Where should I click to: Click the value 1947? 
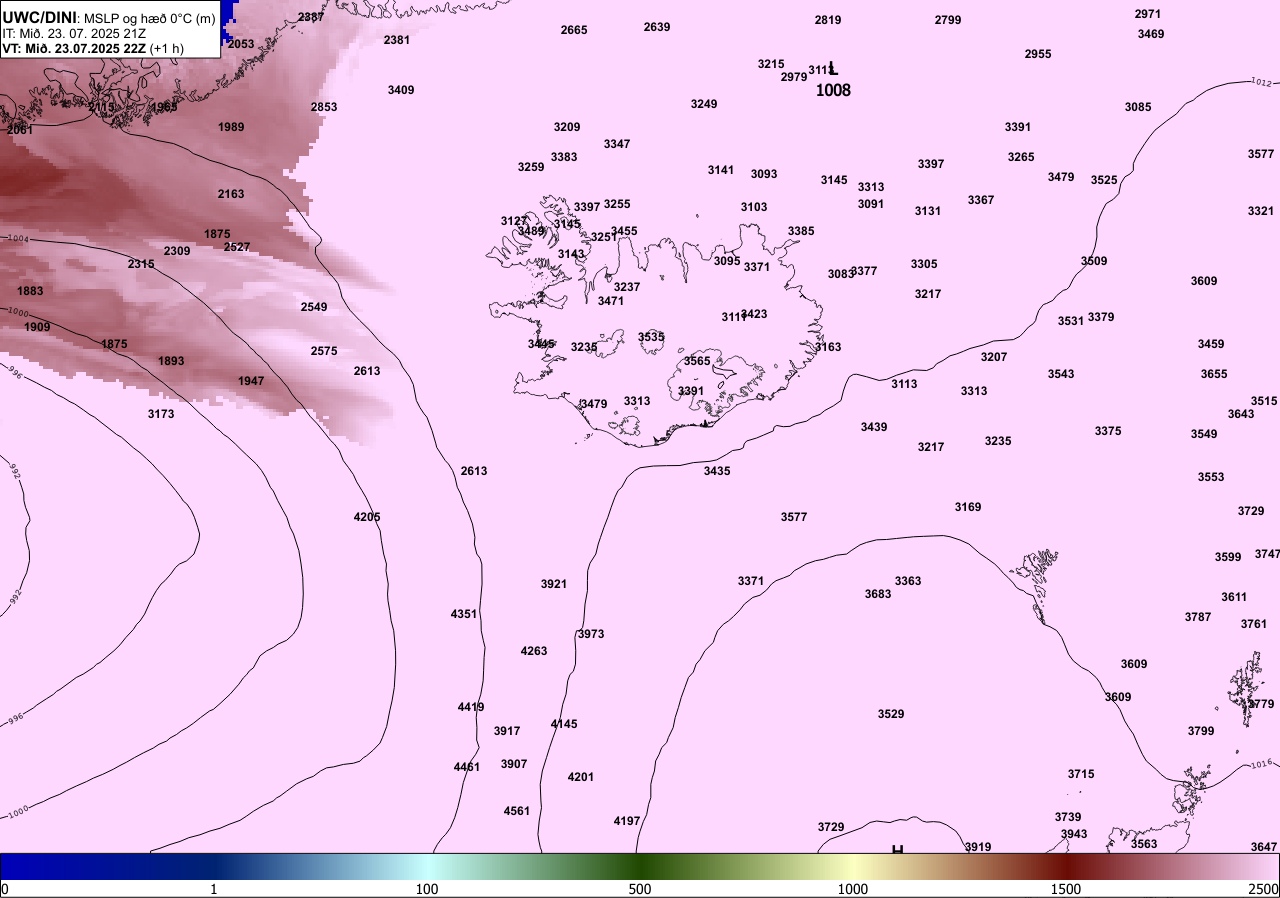tap(251, 381)
